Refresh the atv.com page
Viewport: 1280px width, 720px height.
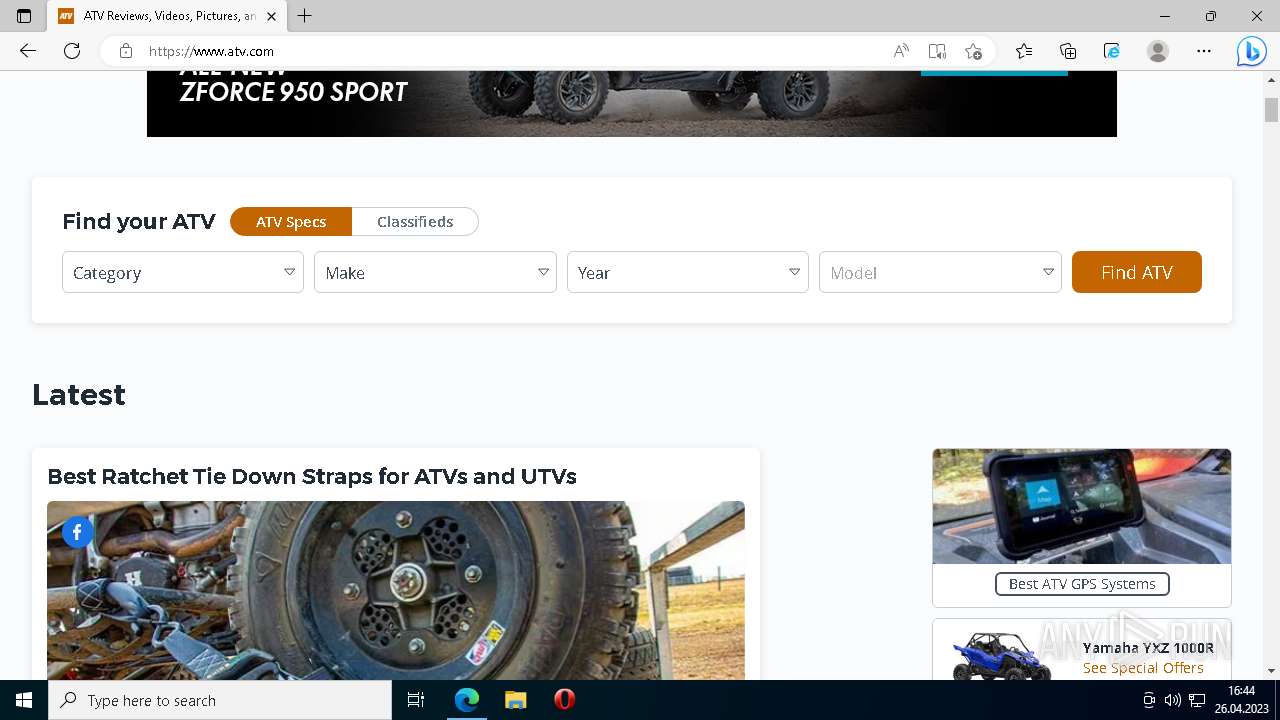point(72,51)
